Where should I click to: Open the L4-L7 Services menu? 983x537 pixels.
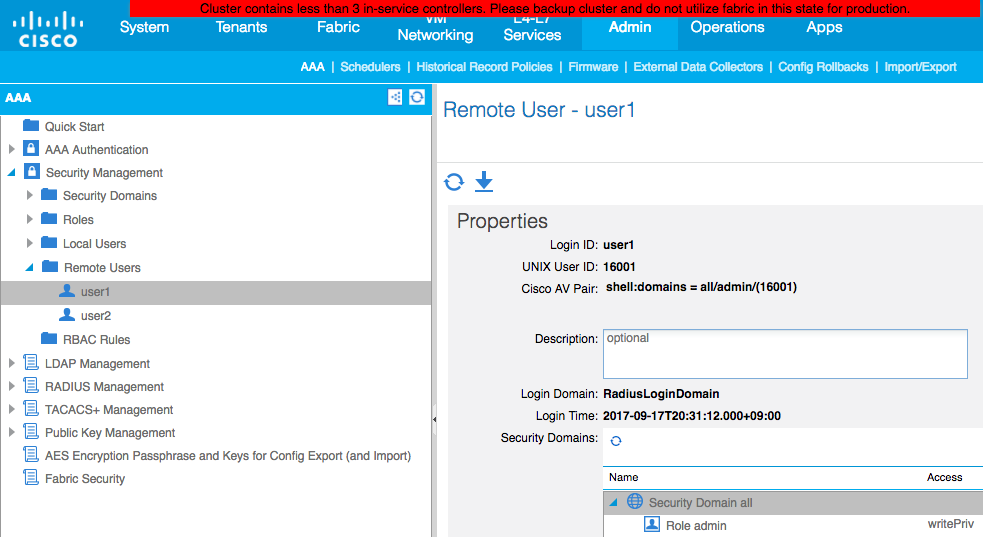[532, 30]
